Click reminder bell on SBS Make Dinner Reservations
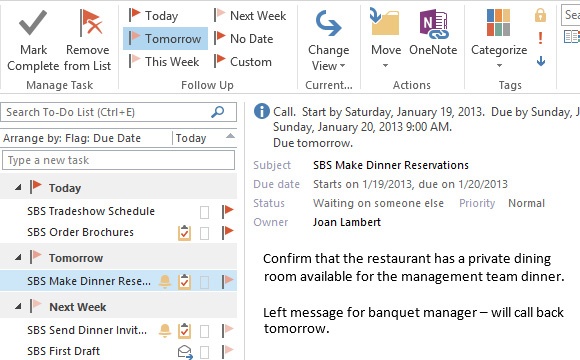The image size is (580, 360). (x=165, y=282)
